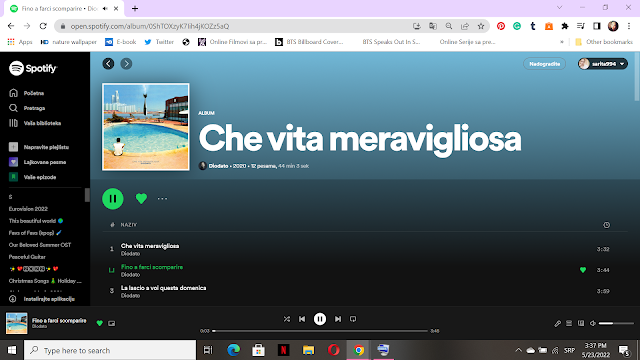This screenshot has width=640, height=360.
Task: Open Pretraga search in sidebar
Action: [27, 108]
